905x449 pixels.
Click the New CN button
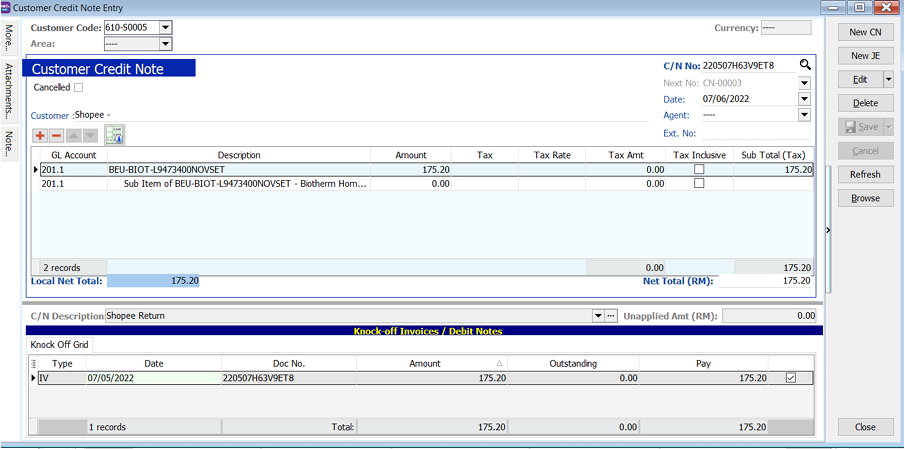[x=865, y=33]
